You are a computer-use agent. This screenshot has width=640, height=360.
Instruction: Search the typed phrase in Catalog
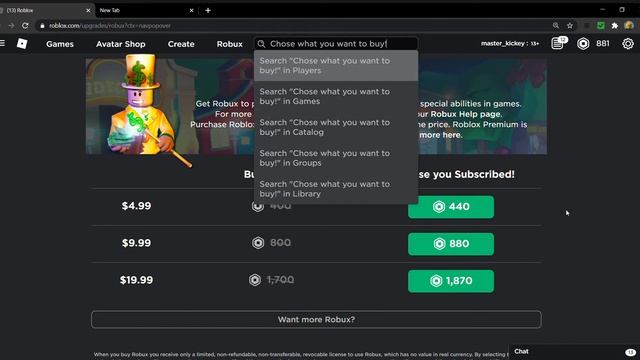[336, 127]
